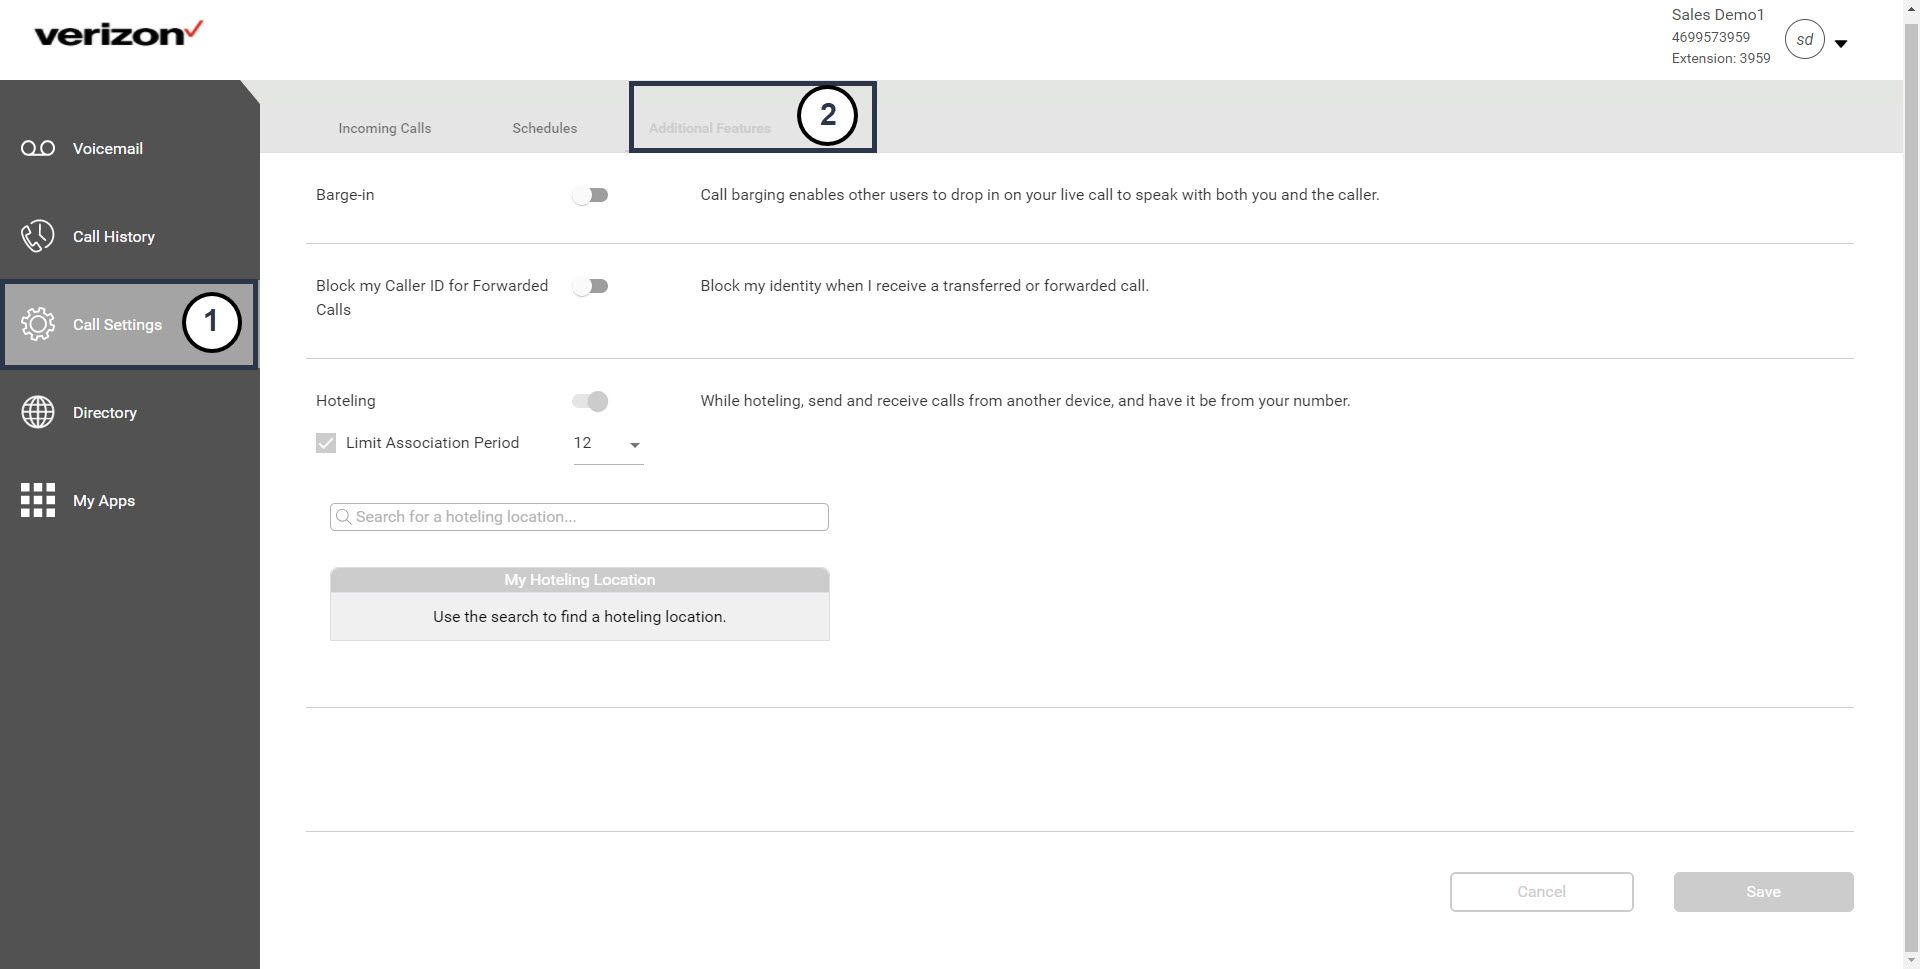Select the Additional Features tab

coord(709,128)
